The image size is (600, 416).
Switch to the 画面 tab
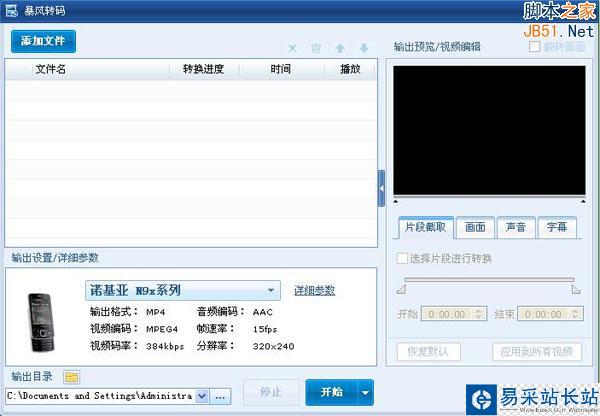pos(475,227)
